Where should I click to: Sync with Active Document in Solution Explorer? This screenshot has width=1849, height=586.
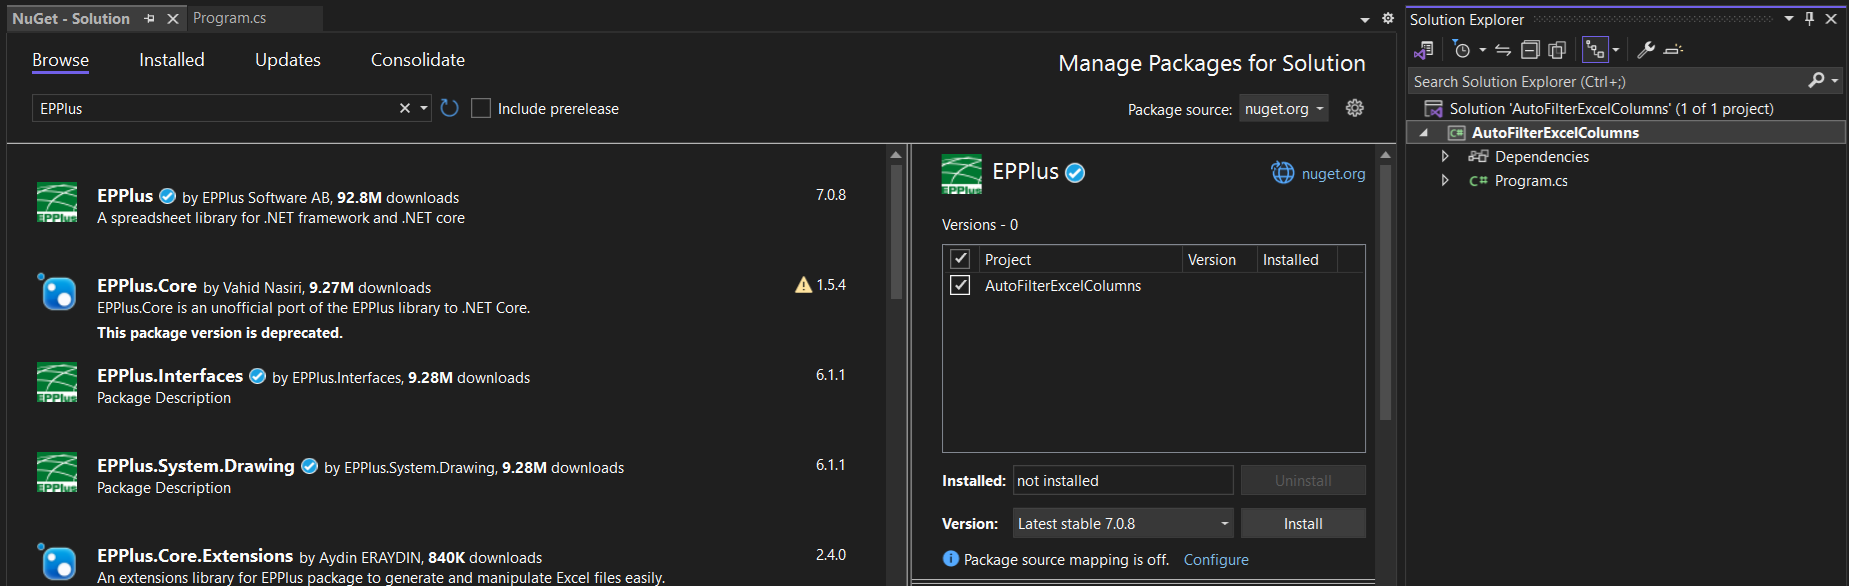[x=1503, y=49]
